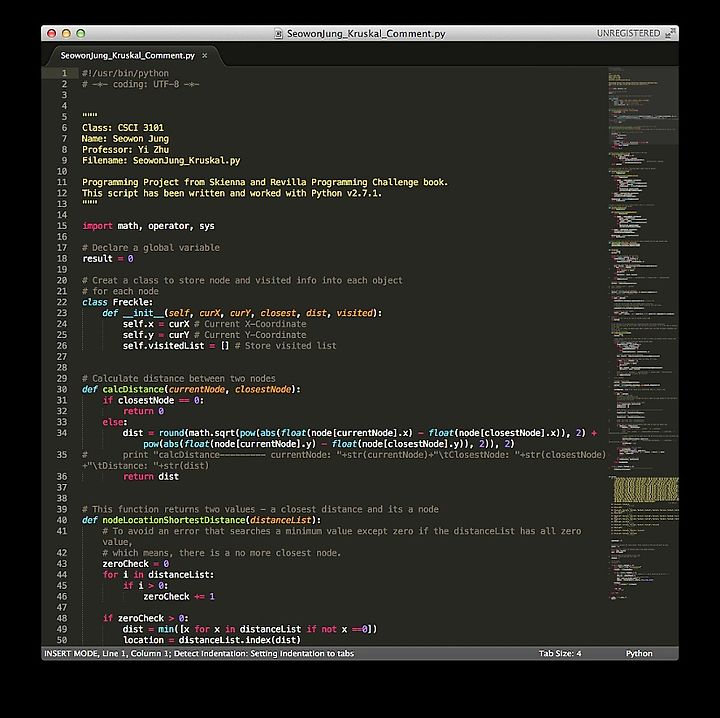Screen dimensions: 720x718
Task: Click the 'zeroCheck = 0' line
Action: click(x=135, y=564)
